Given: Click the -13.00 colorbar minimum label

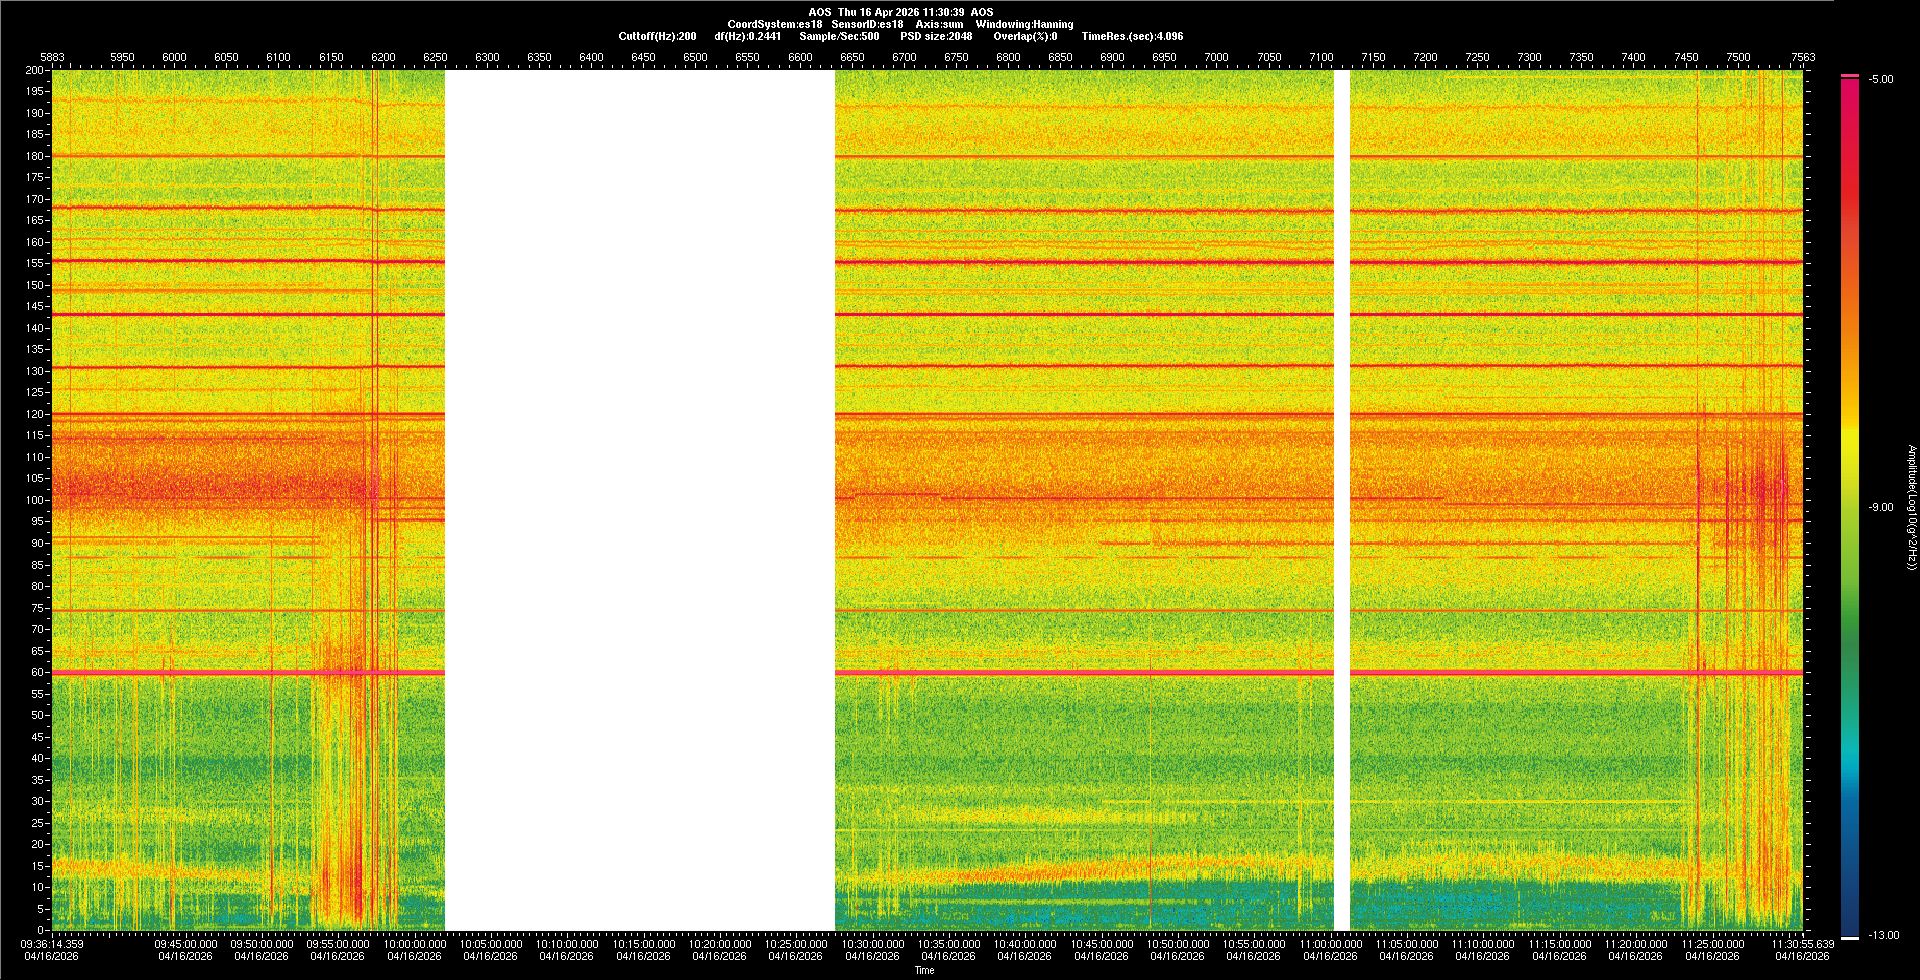Looking at the screenshot, I should [x=1882, y=936].
